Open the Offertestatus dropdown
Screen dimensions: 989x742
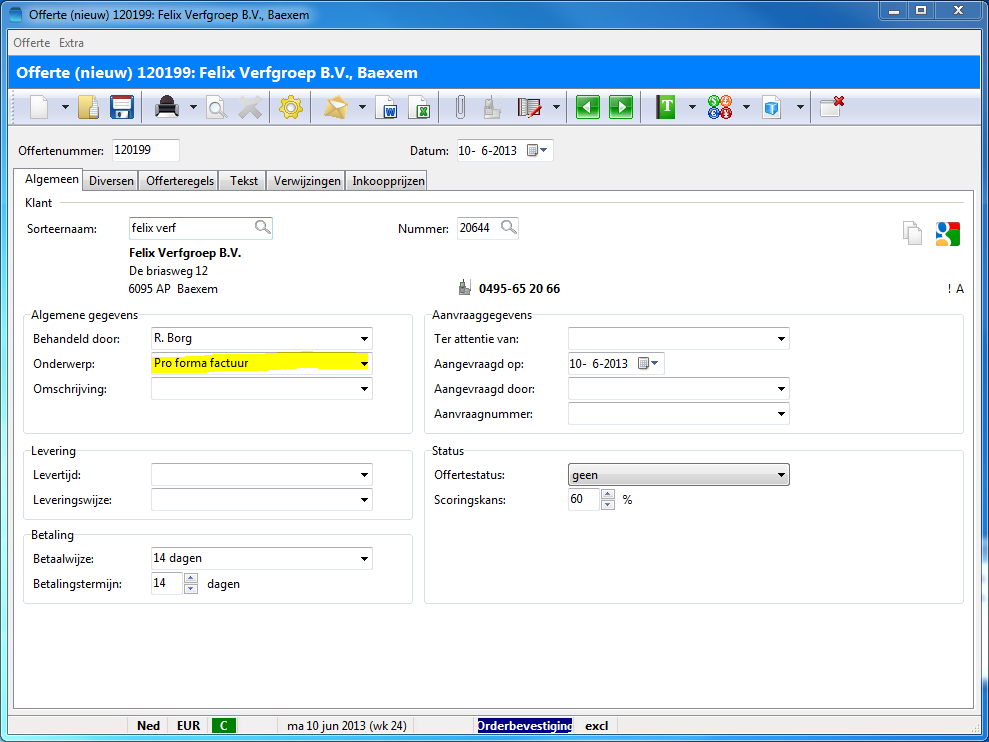point(781,475)
